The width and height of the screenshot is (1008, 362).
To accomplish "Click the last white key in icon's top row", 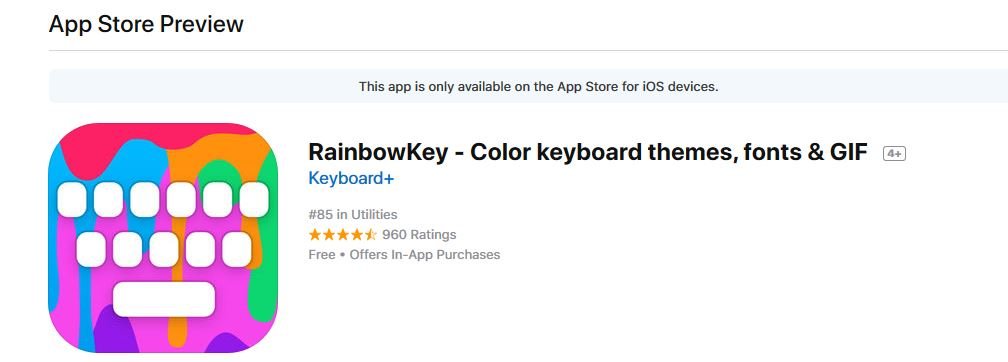I will pos(254,199).
